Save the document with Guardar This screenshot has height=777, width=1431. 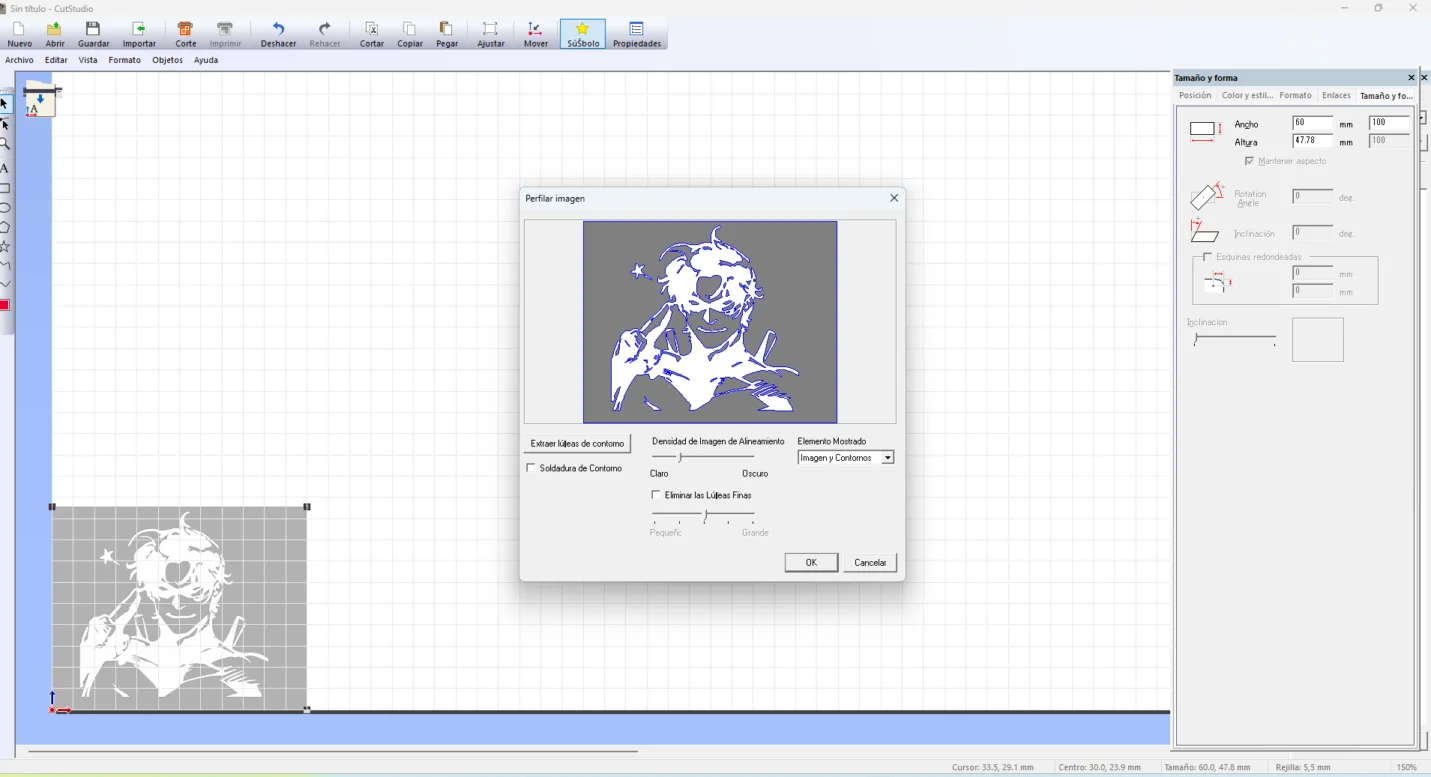(x=93, y=34)
